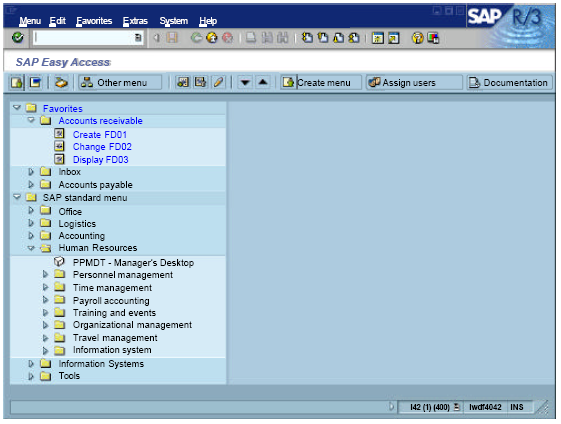The image size is (561, 424).
Task: Click the yellow Exit icon
Action: (212, 38)
